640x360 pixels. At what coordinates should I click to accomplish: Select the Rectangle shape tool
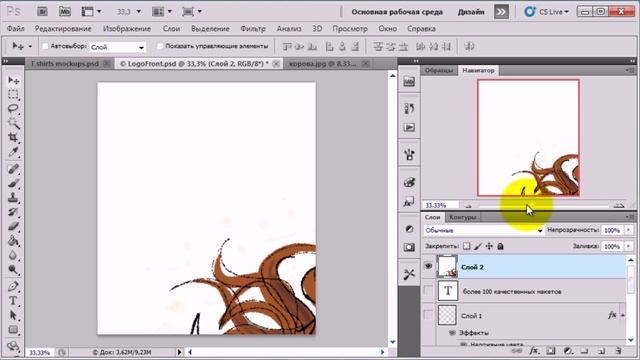click(13, 329)
